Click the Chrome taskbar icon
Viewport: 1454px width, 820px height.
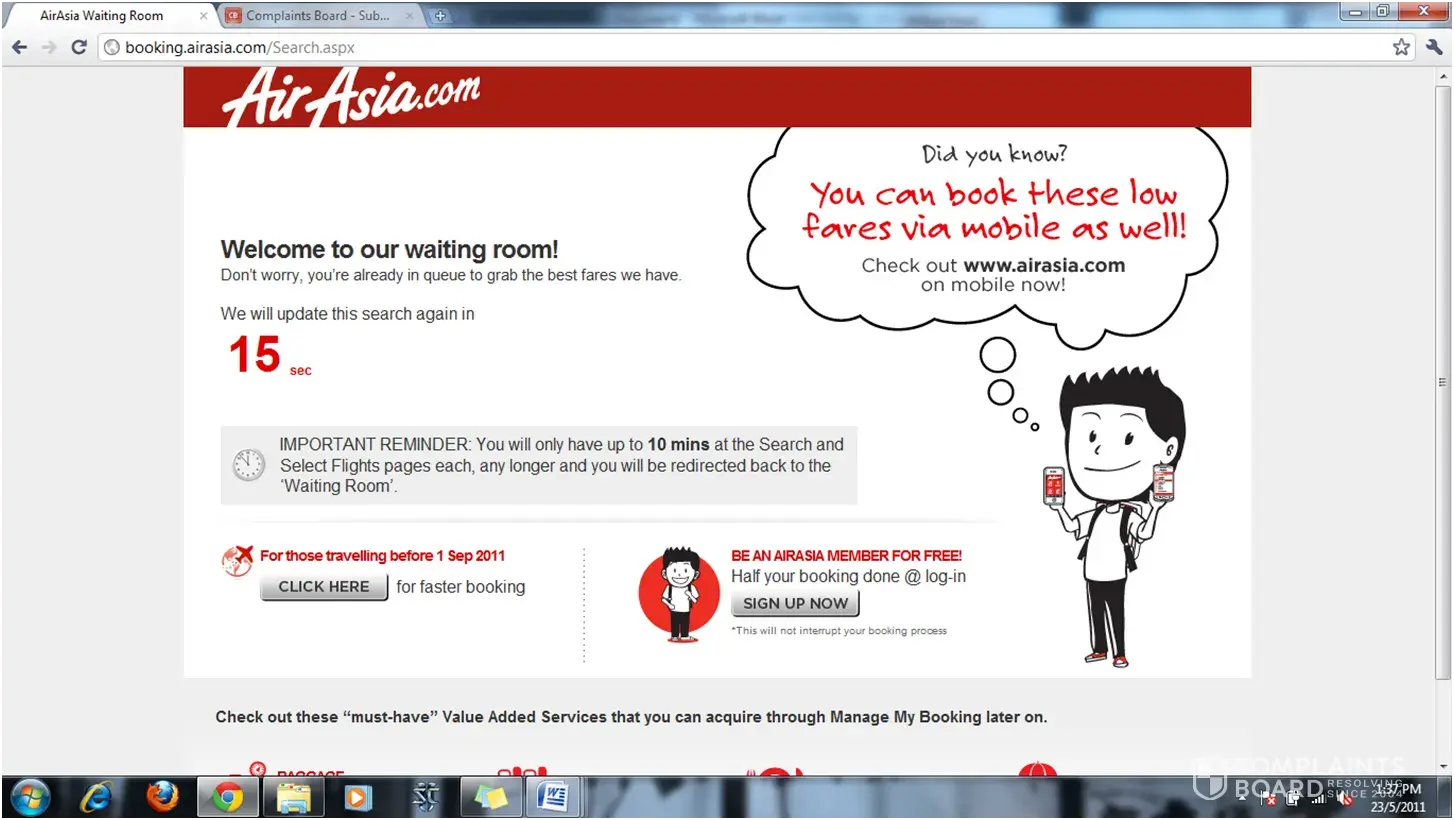[228, 797]
